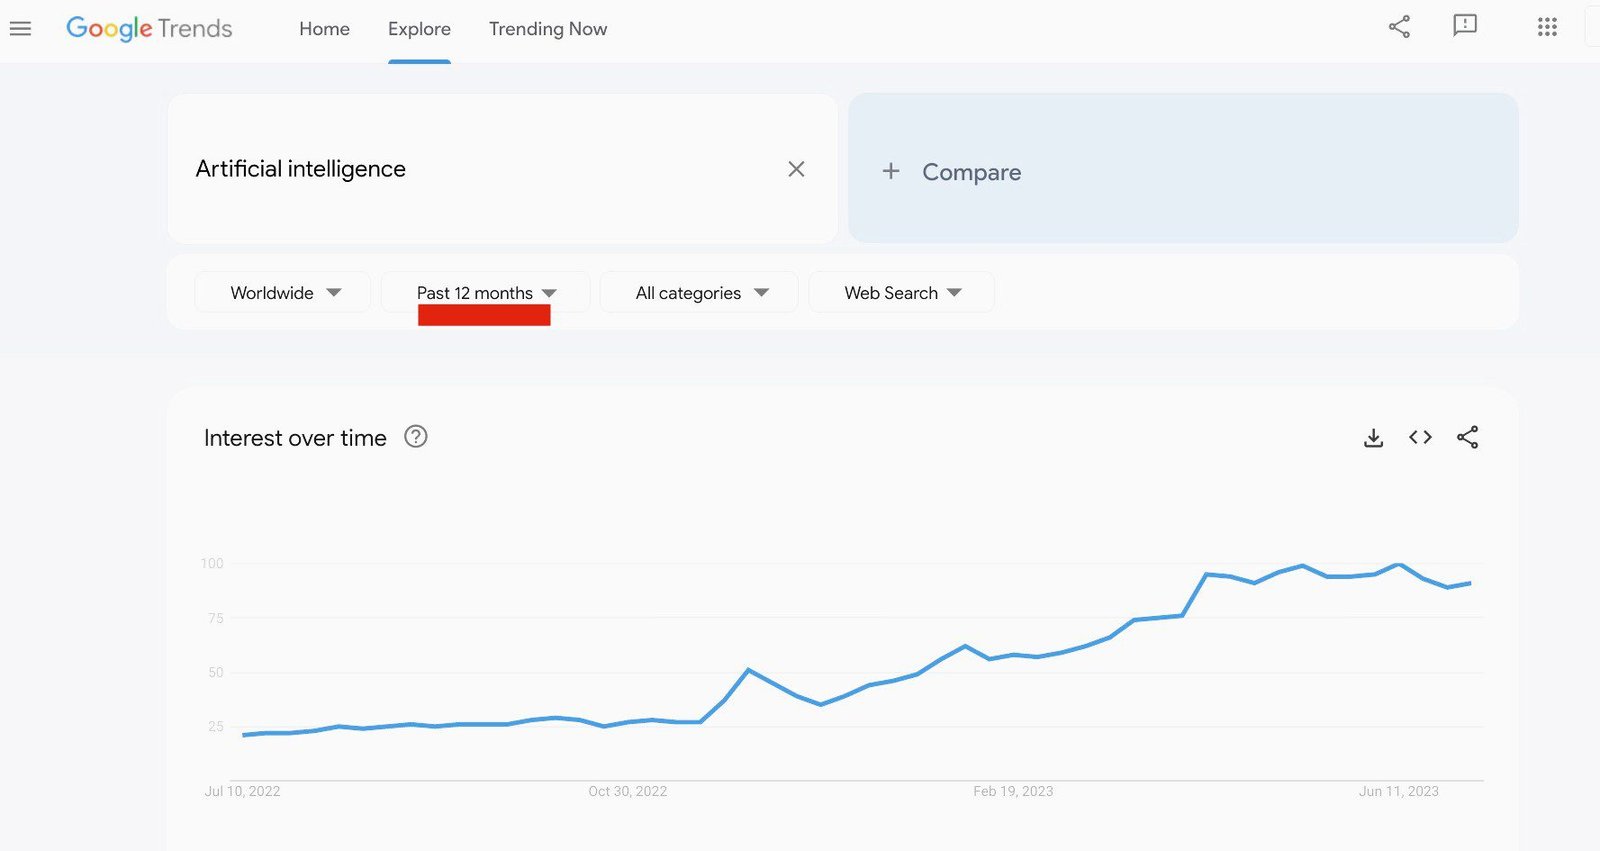Get embed code for the chart
The image size is (1600, 851).
coord(1420,437)
